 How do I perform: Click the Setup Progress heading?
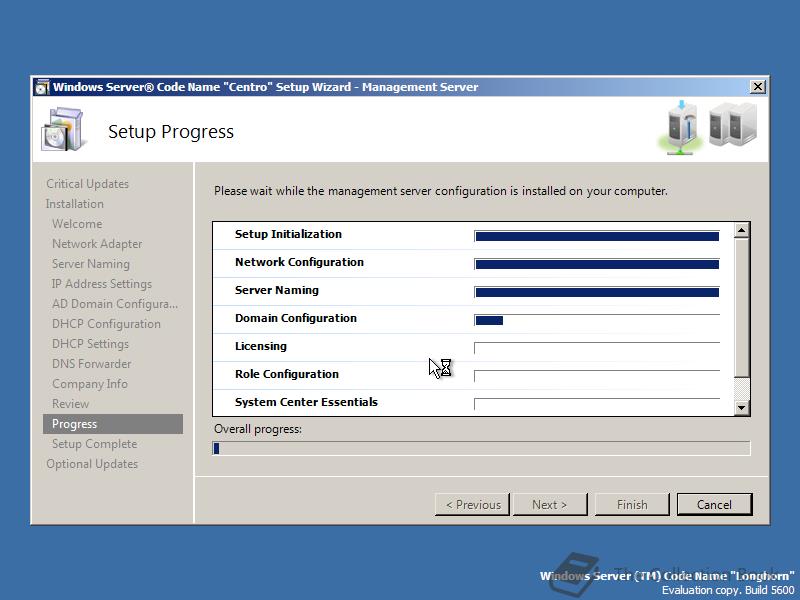coord(171,132)
